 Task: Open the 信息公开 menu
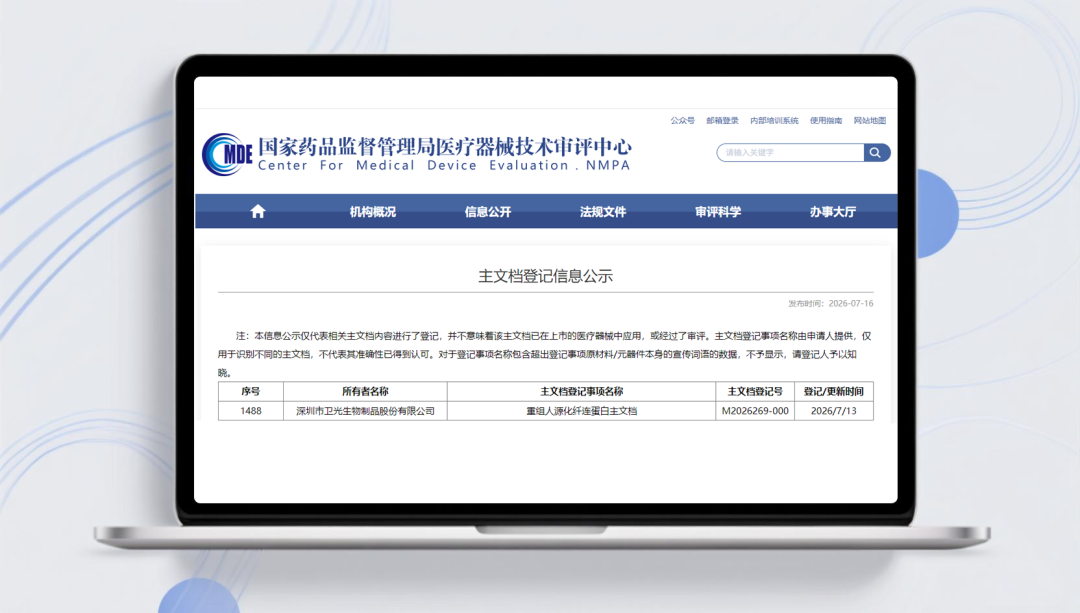(488, 212)
